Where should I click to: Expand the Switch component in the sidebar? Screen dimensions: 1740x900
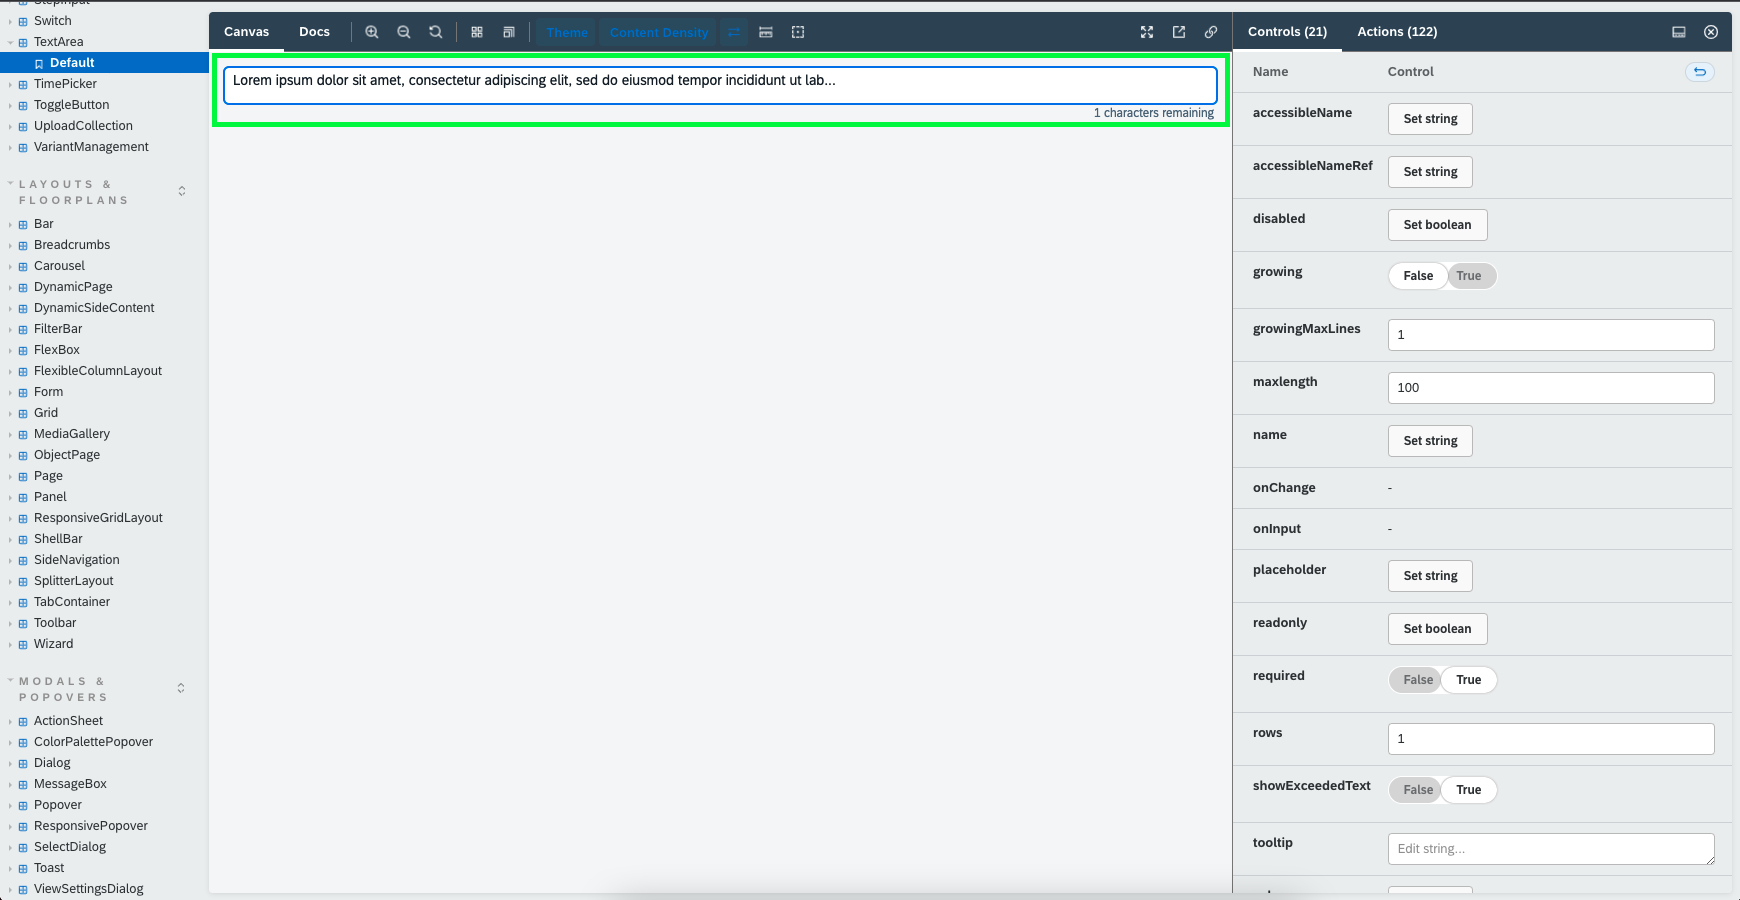[10, 20]
